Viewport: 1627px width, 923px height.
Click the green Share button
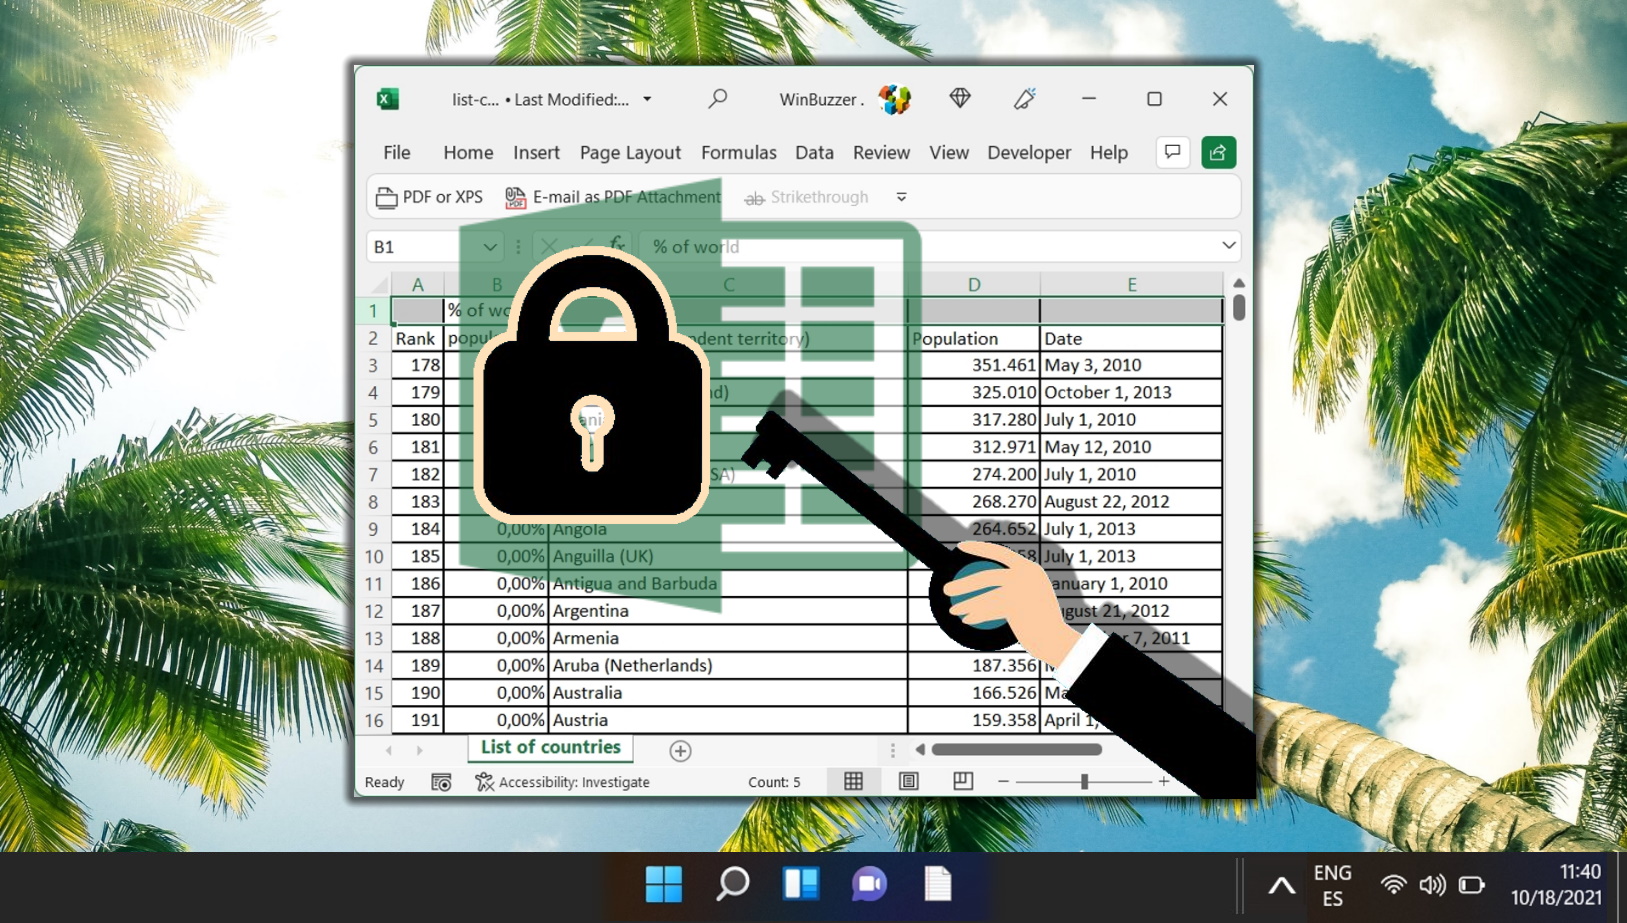tap(1218, 152)
